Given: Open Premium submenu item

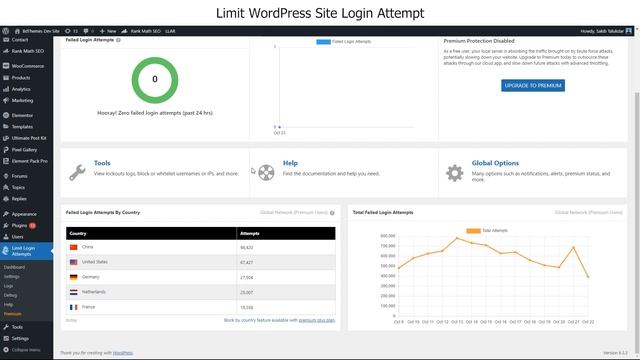Looking at the screenshot, I should (x=13, y=314).
